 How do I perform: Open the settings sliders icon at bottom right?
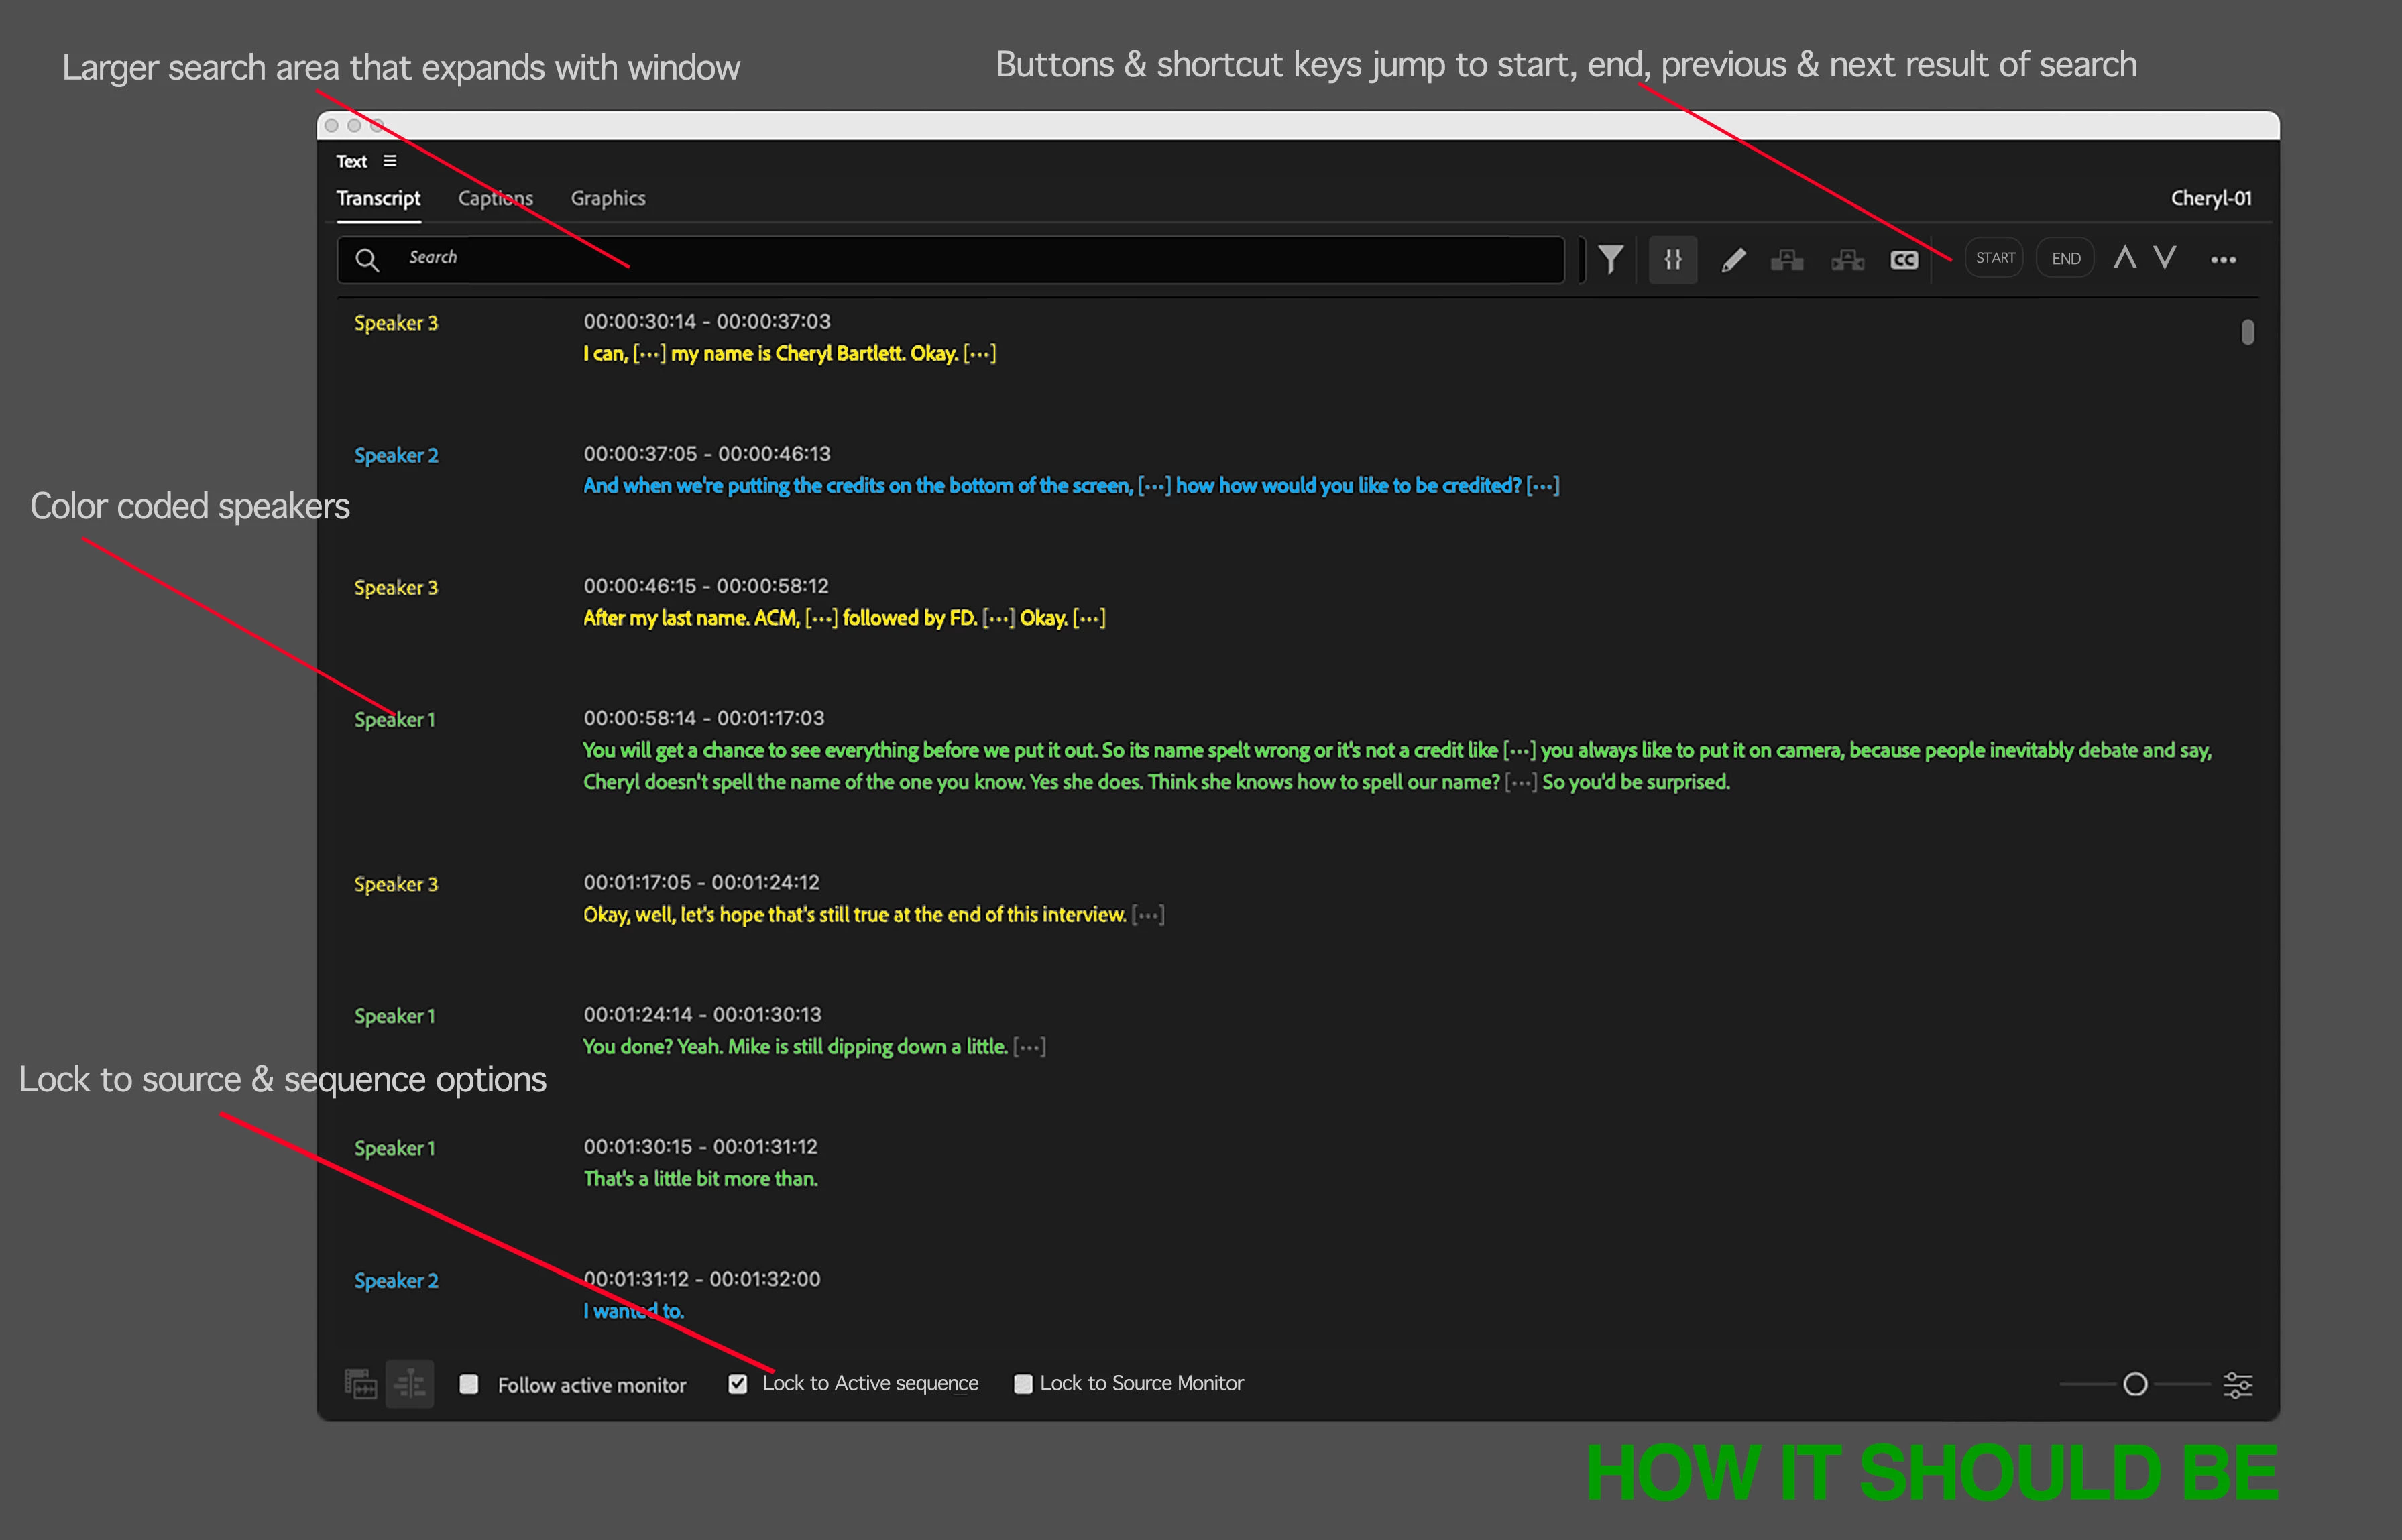[x=2237, y=1385]
